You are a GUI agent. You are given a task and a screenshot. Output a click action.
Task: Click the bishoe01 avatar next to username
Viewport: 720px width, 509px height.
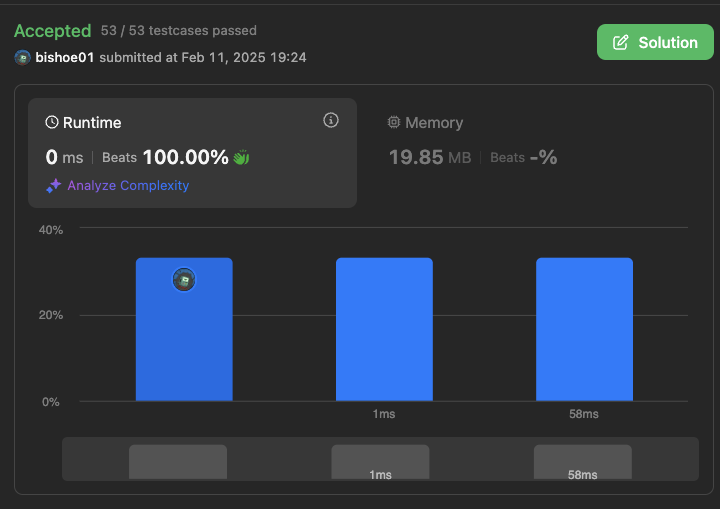[22, 57]
